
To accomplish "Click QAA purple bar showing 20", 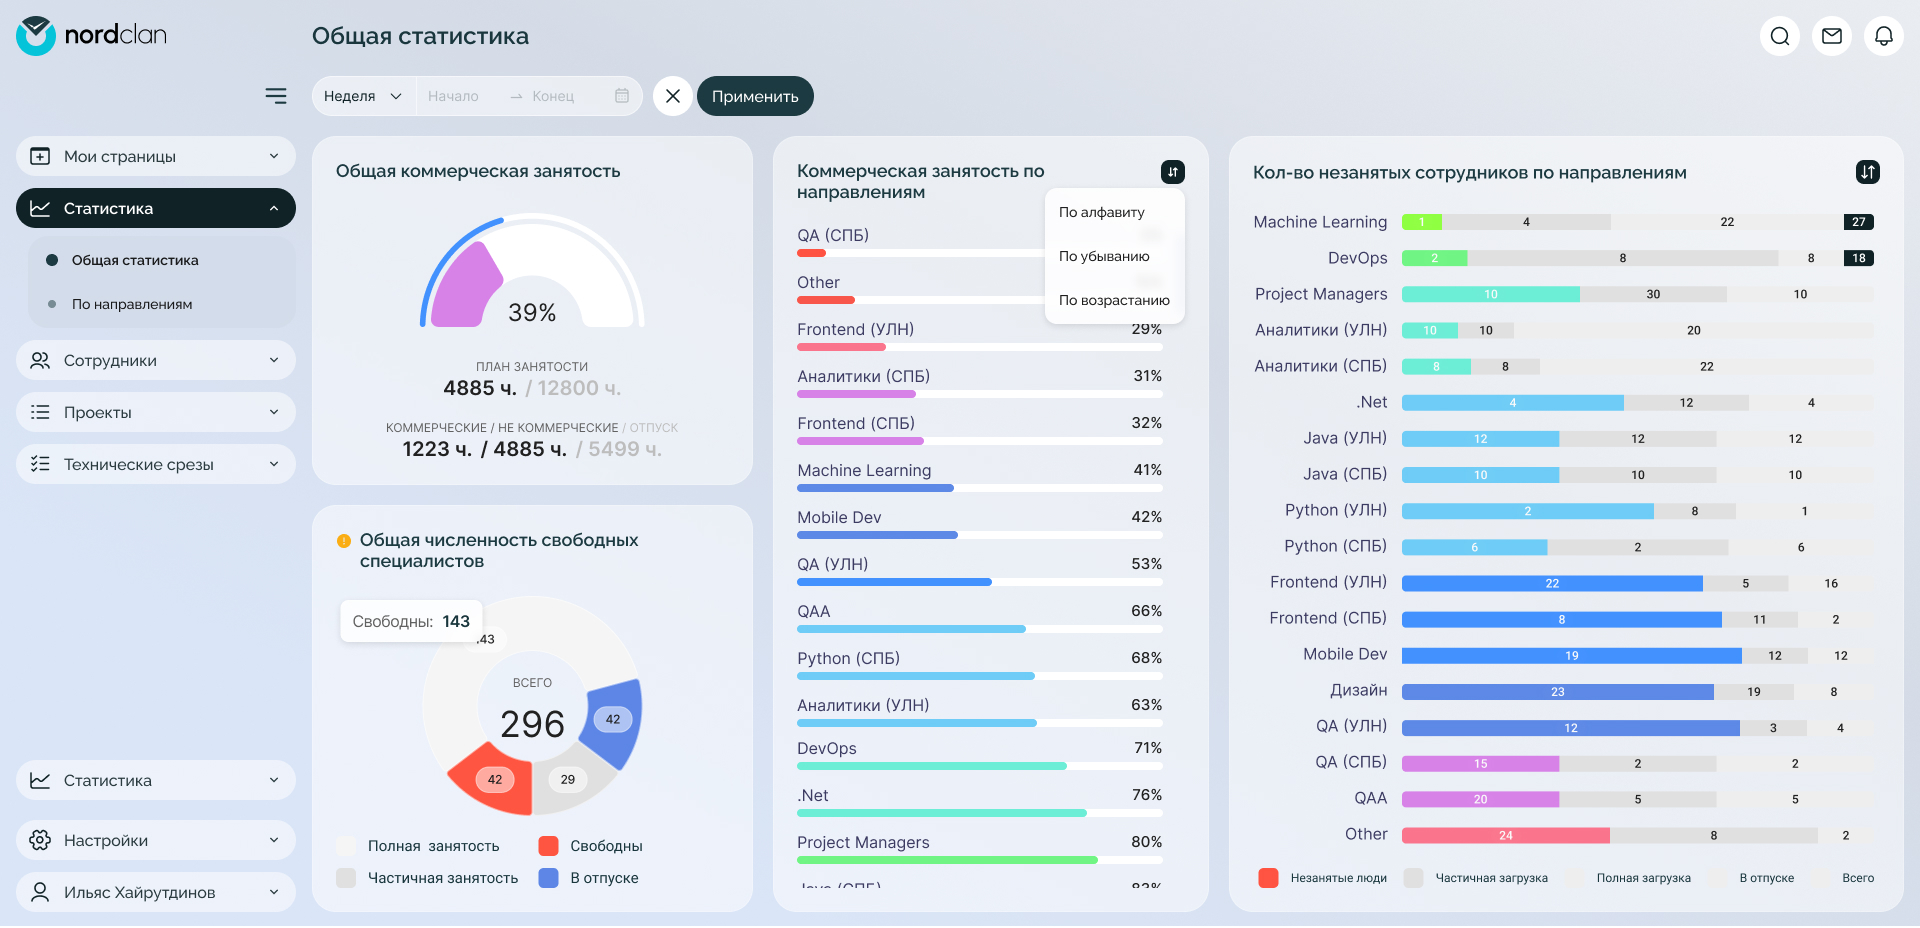I will click(1480, 800).
